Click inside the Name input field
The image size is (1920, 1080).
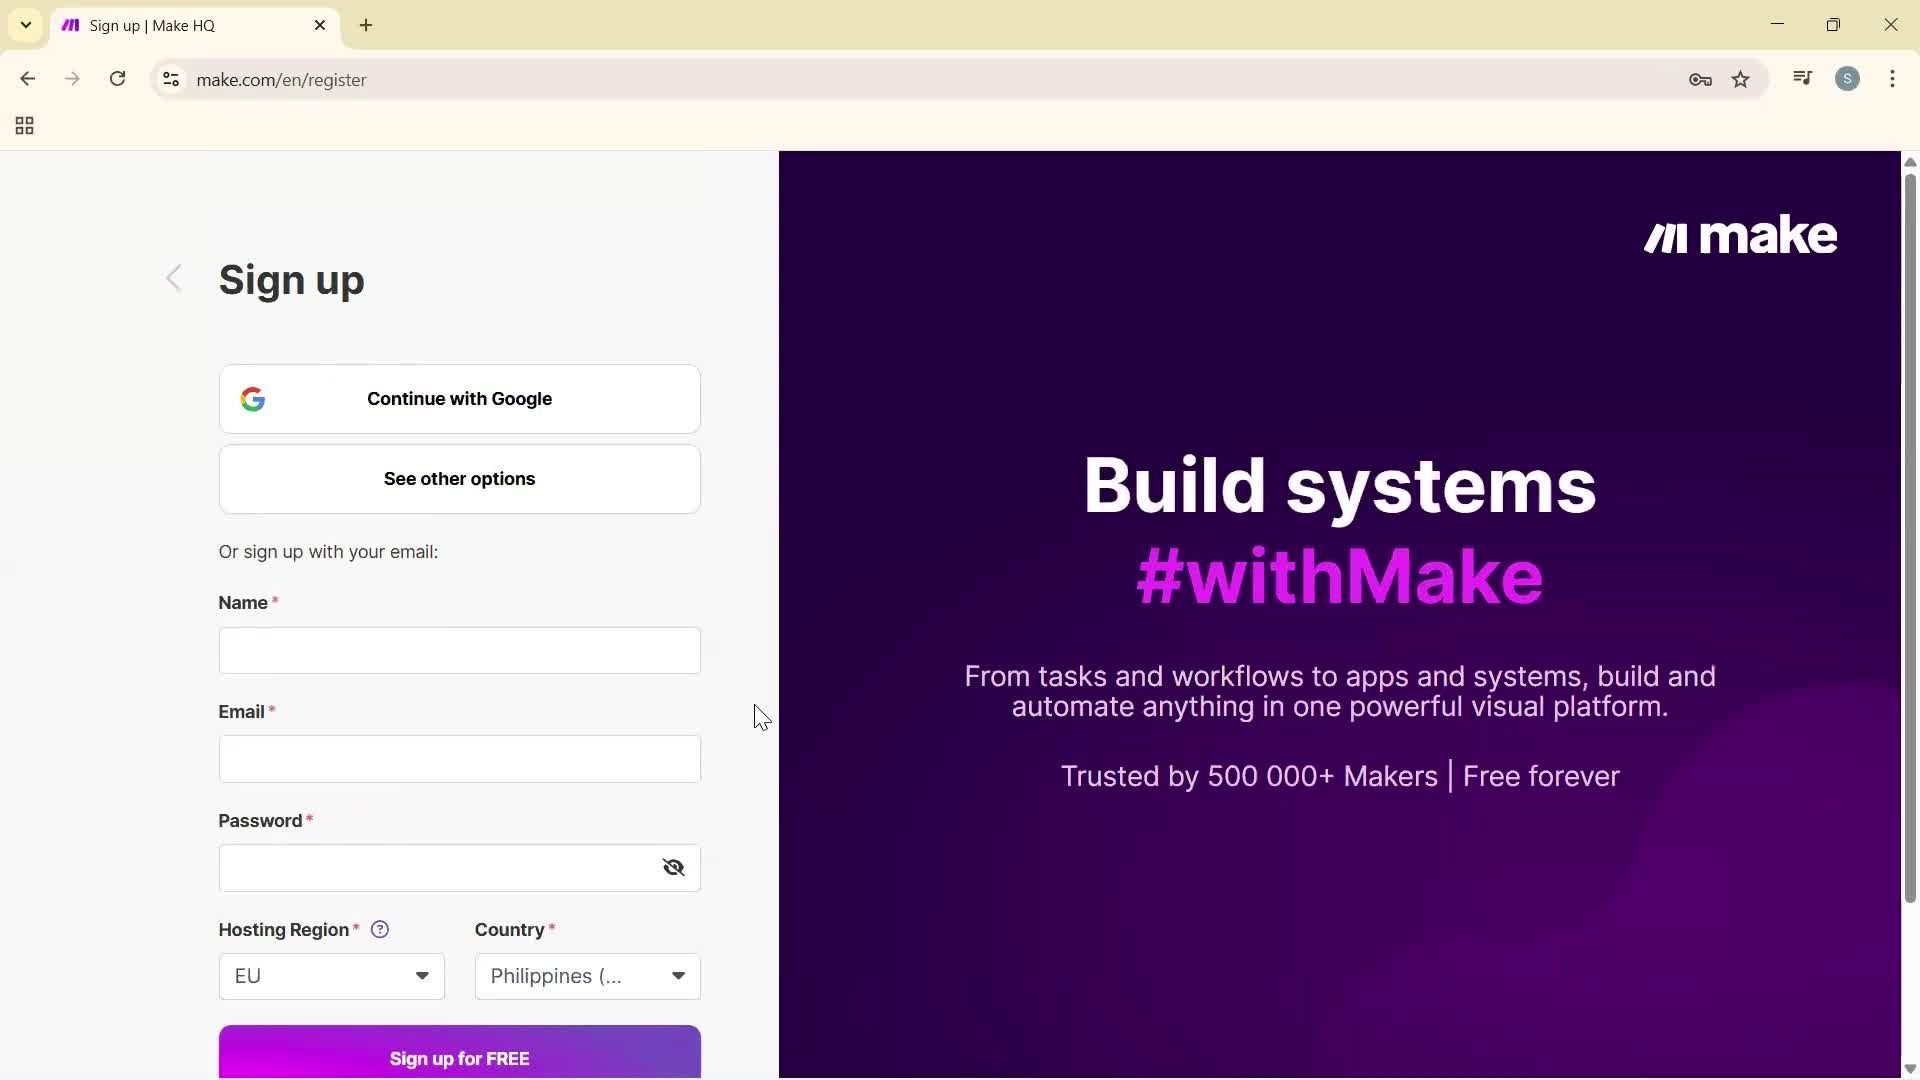click(x=459, y=650)
